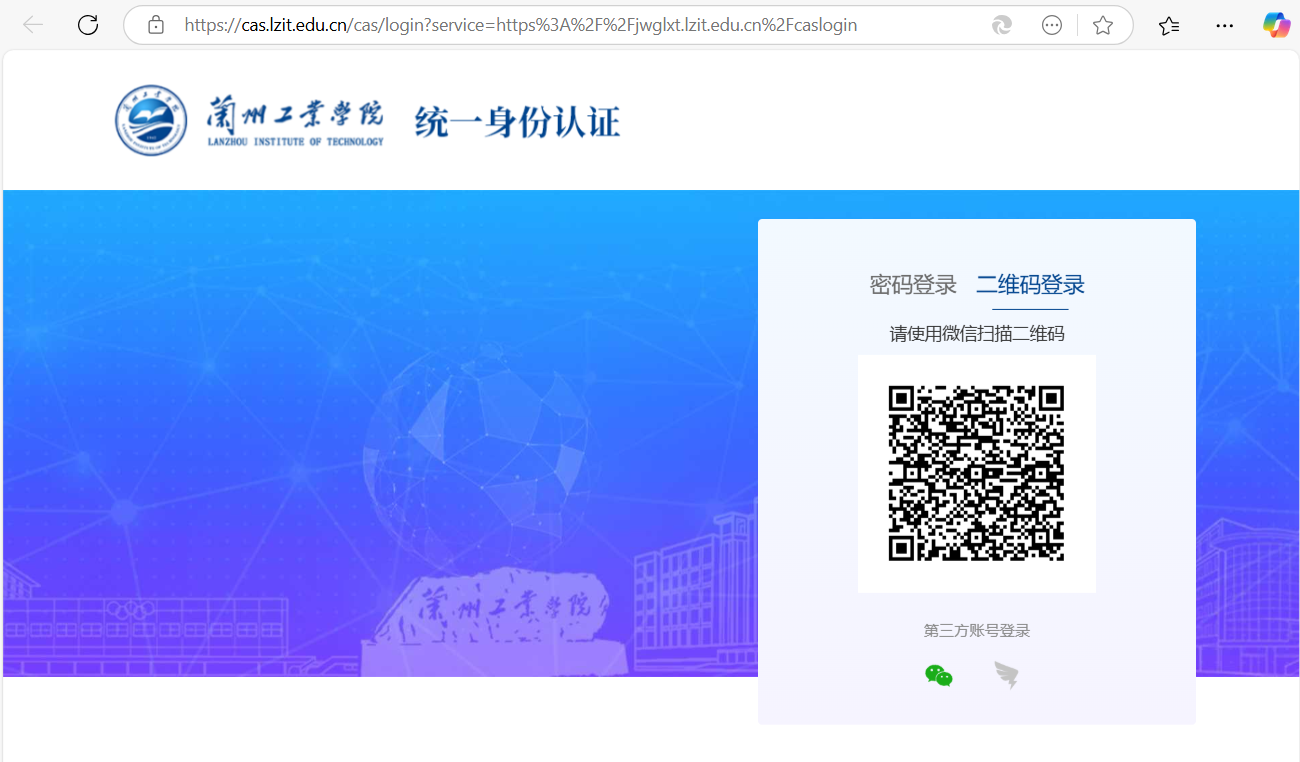Click the round Lanzhou Institute of Technology logo

151,121
